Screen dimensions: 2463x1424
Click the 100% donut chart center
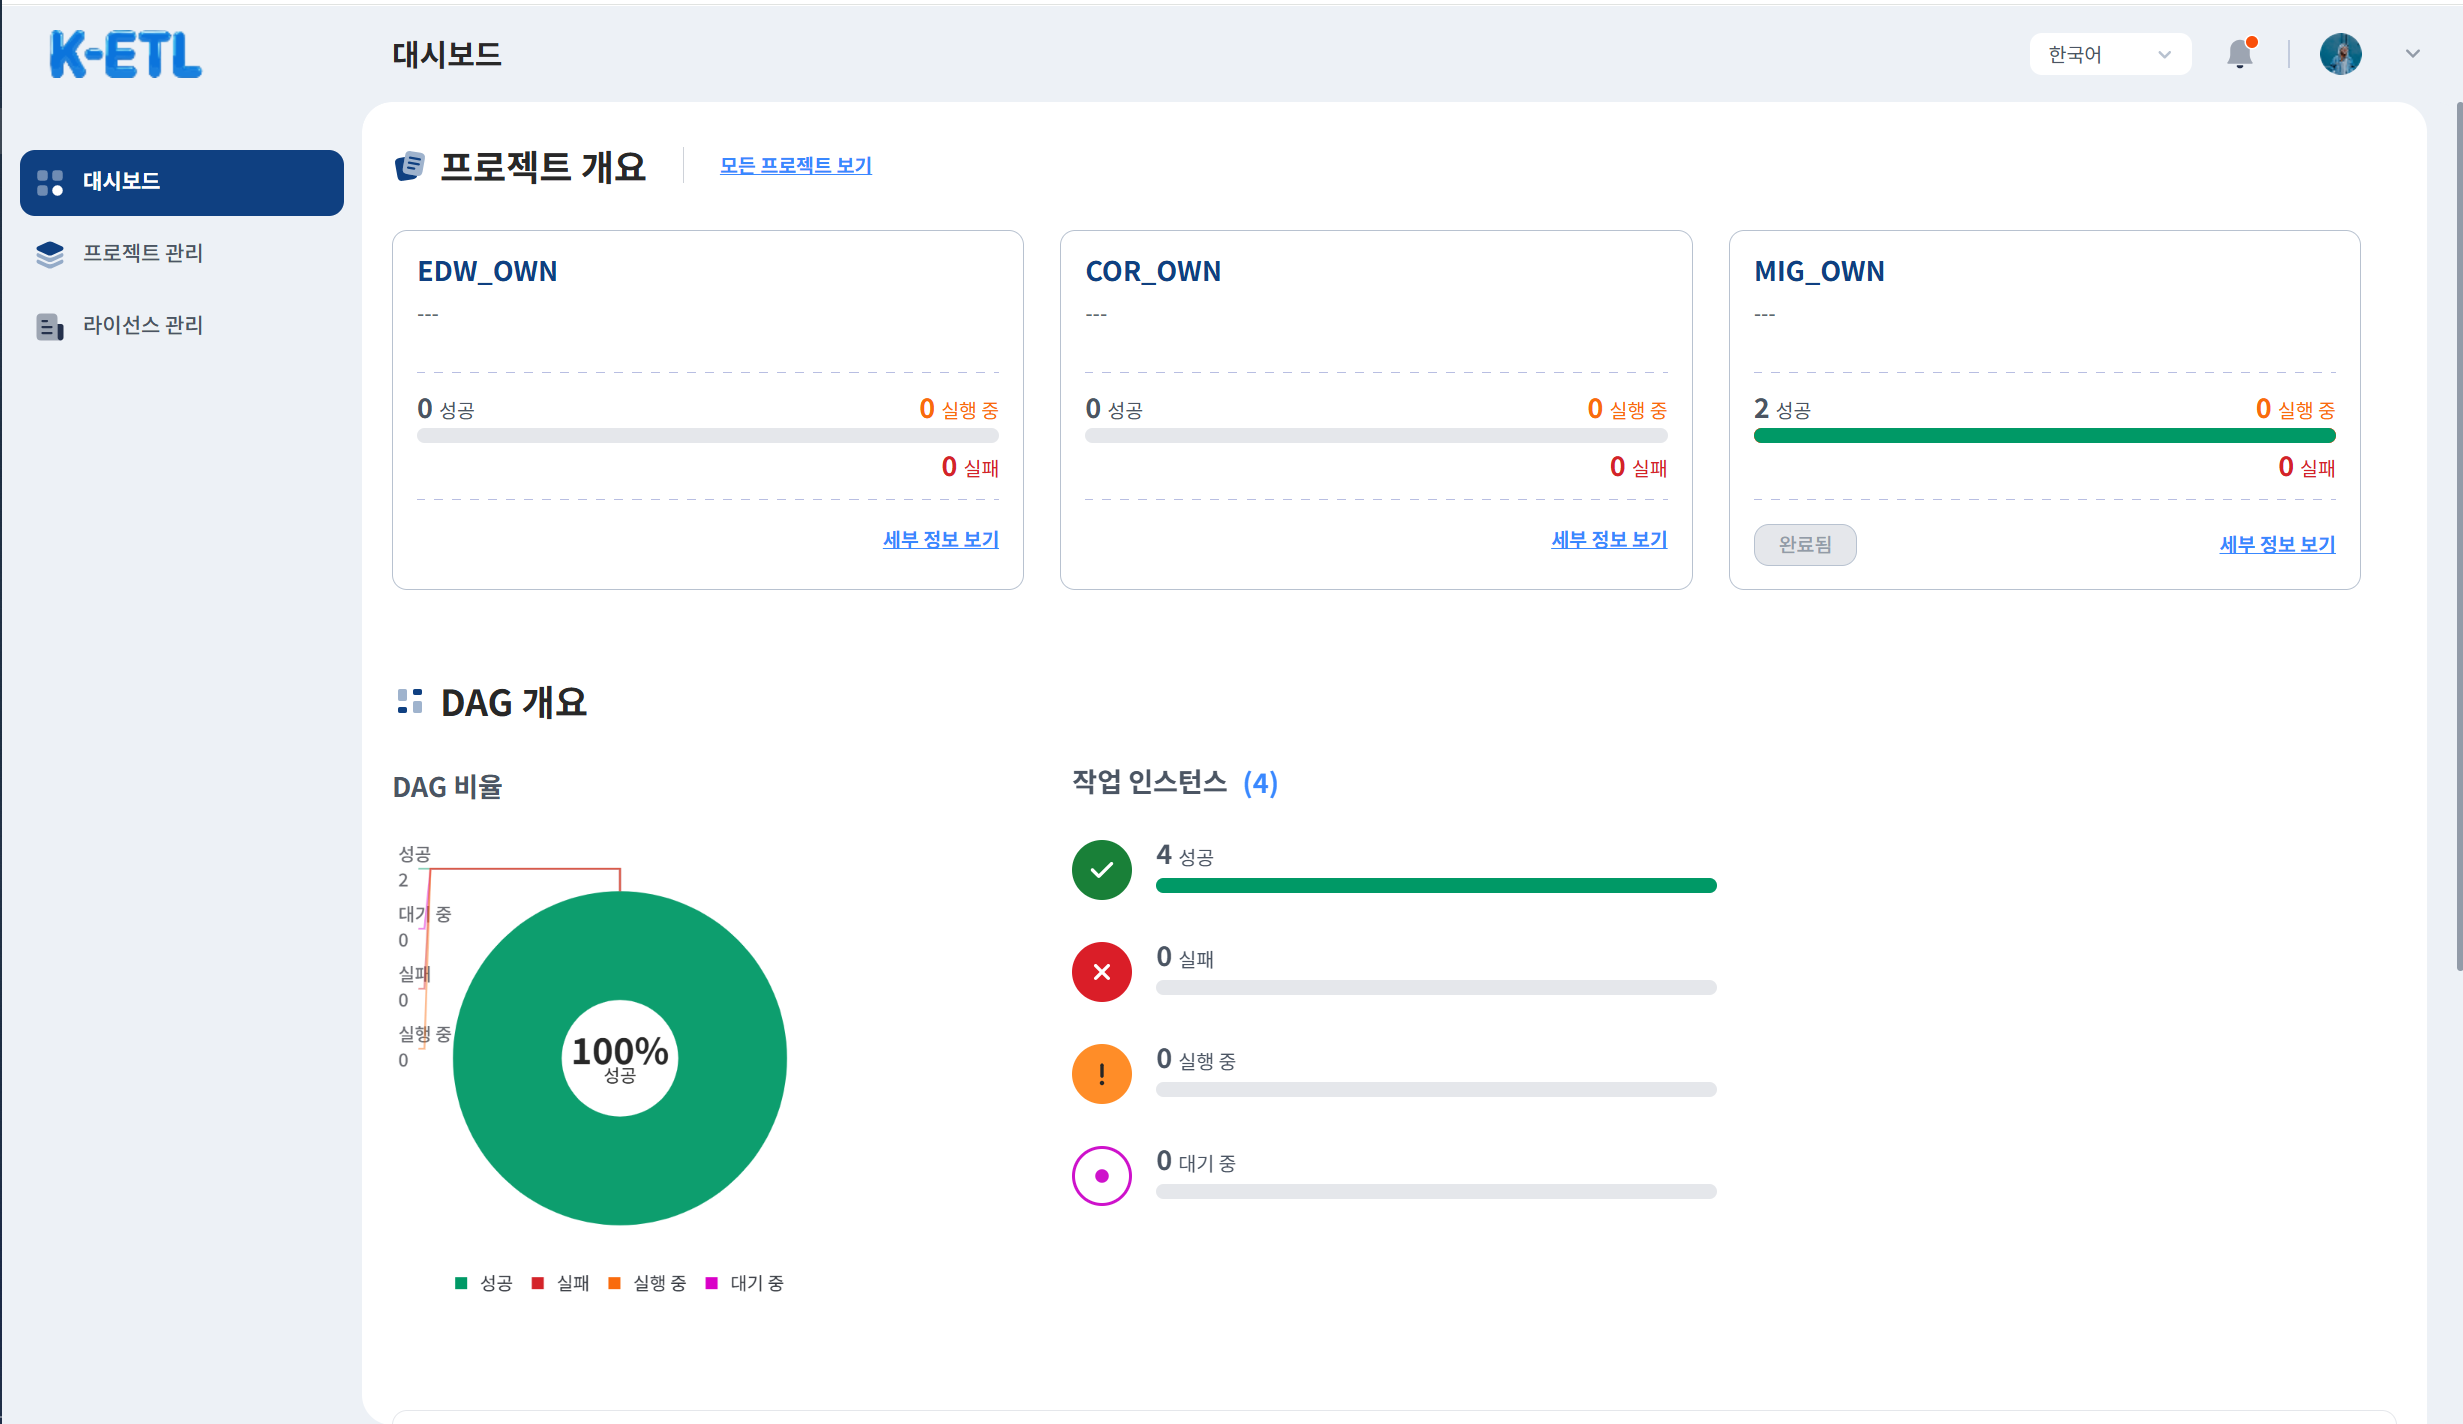[620, 1058]
